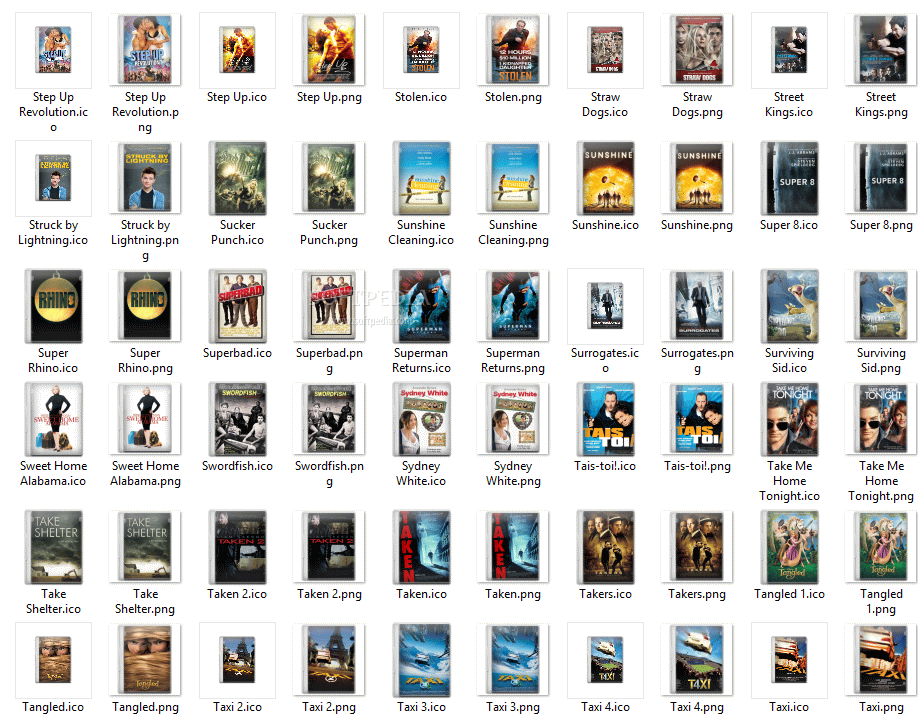The width and height of the screenshot is (918, 721).
Task: Click the 'Taxi.ico' file name
Action: (789, 707)
